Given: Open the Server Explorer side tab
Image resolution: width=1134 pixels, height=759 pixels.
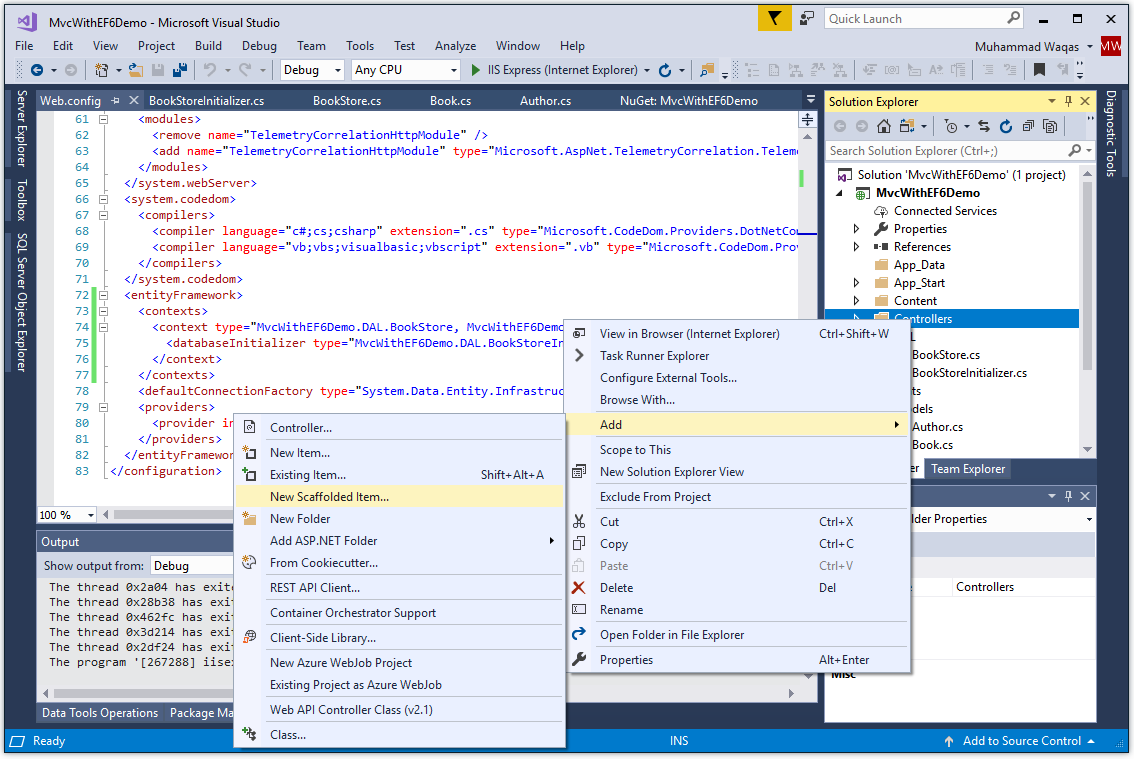Looking at the screenshot, I should click(x=22, y=128).
